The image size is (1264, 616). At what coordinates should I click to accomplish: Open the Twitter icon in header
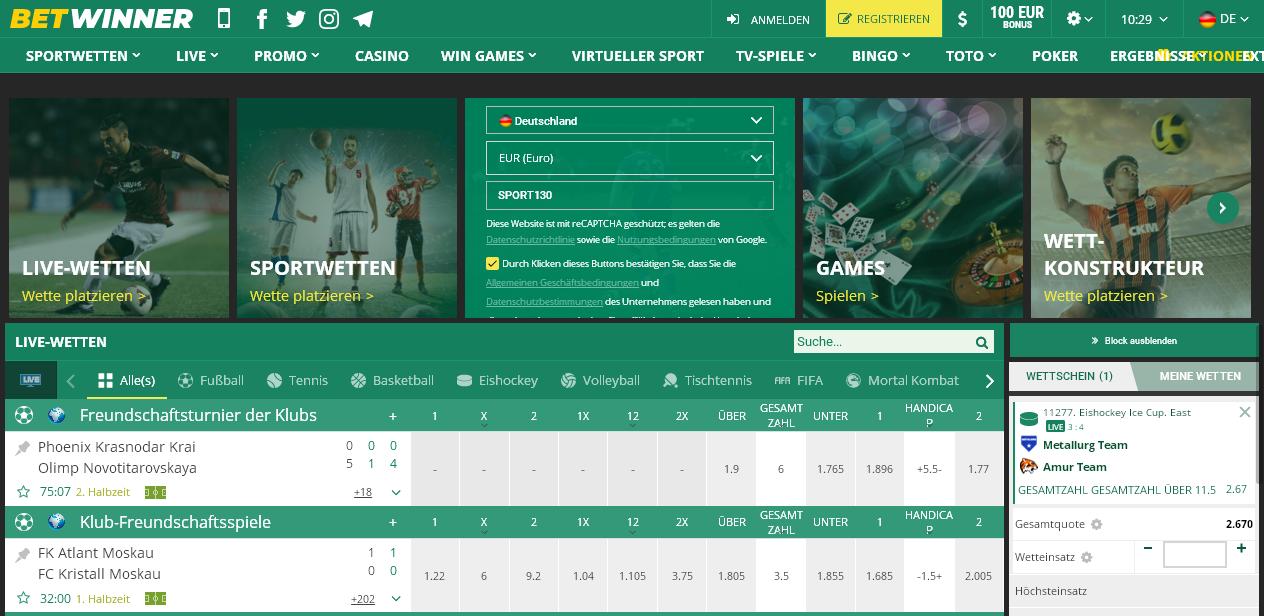tap(295, 19)
